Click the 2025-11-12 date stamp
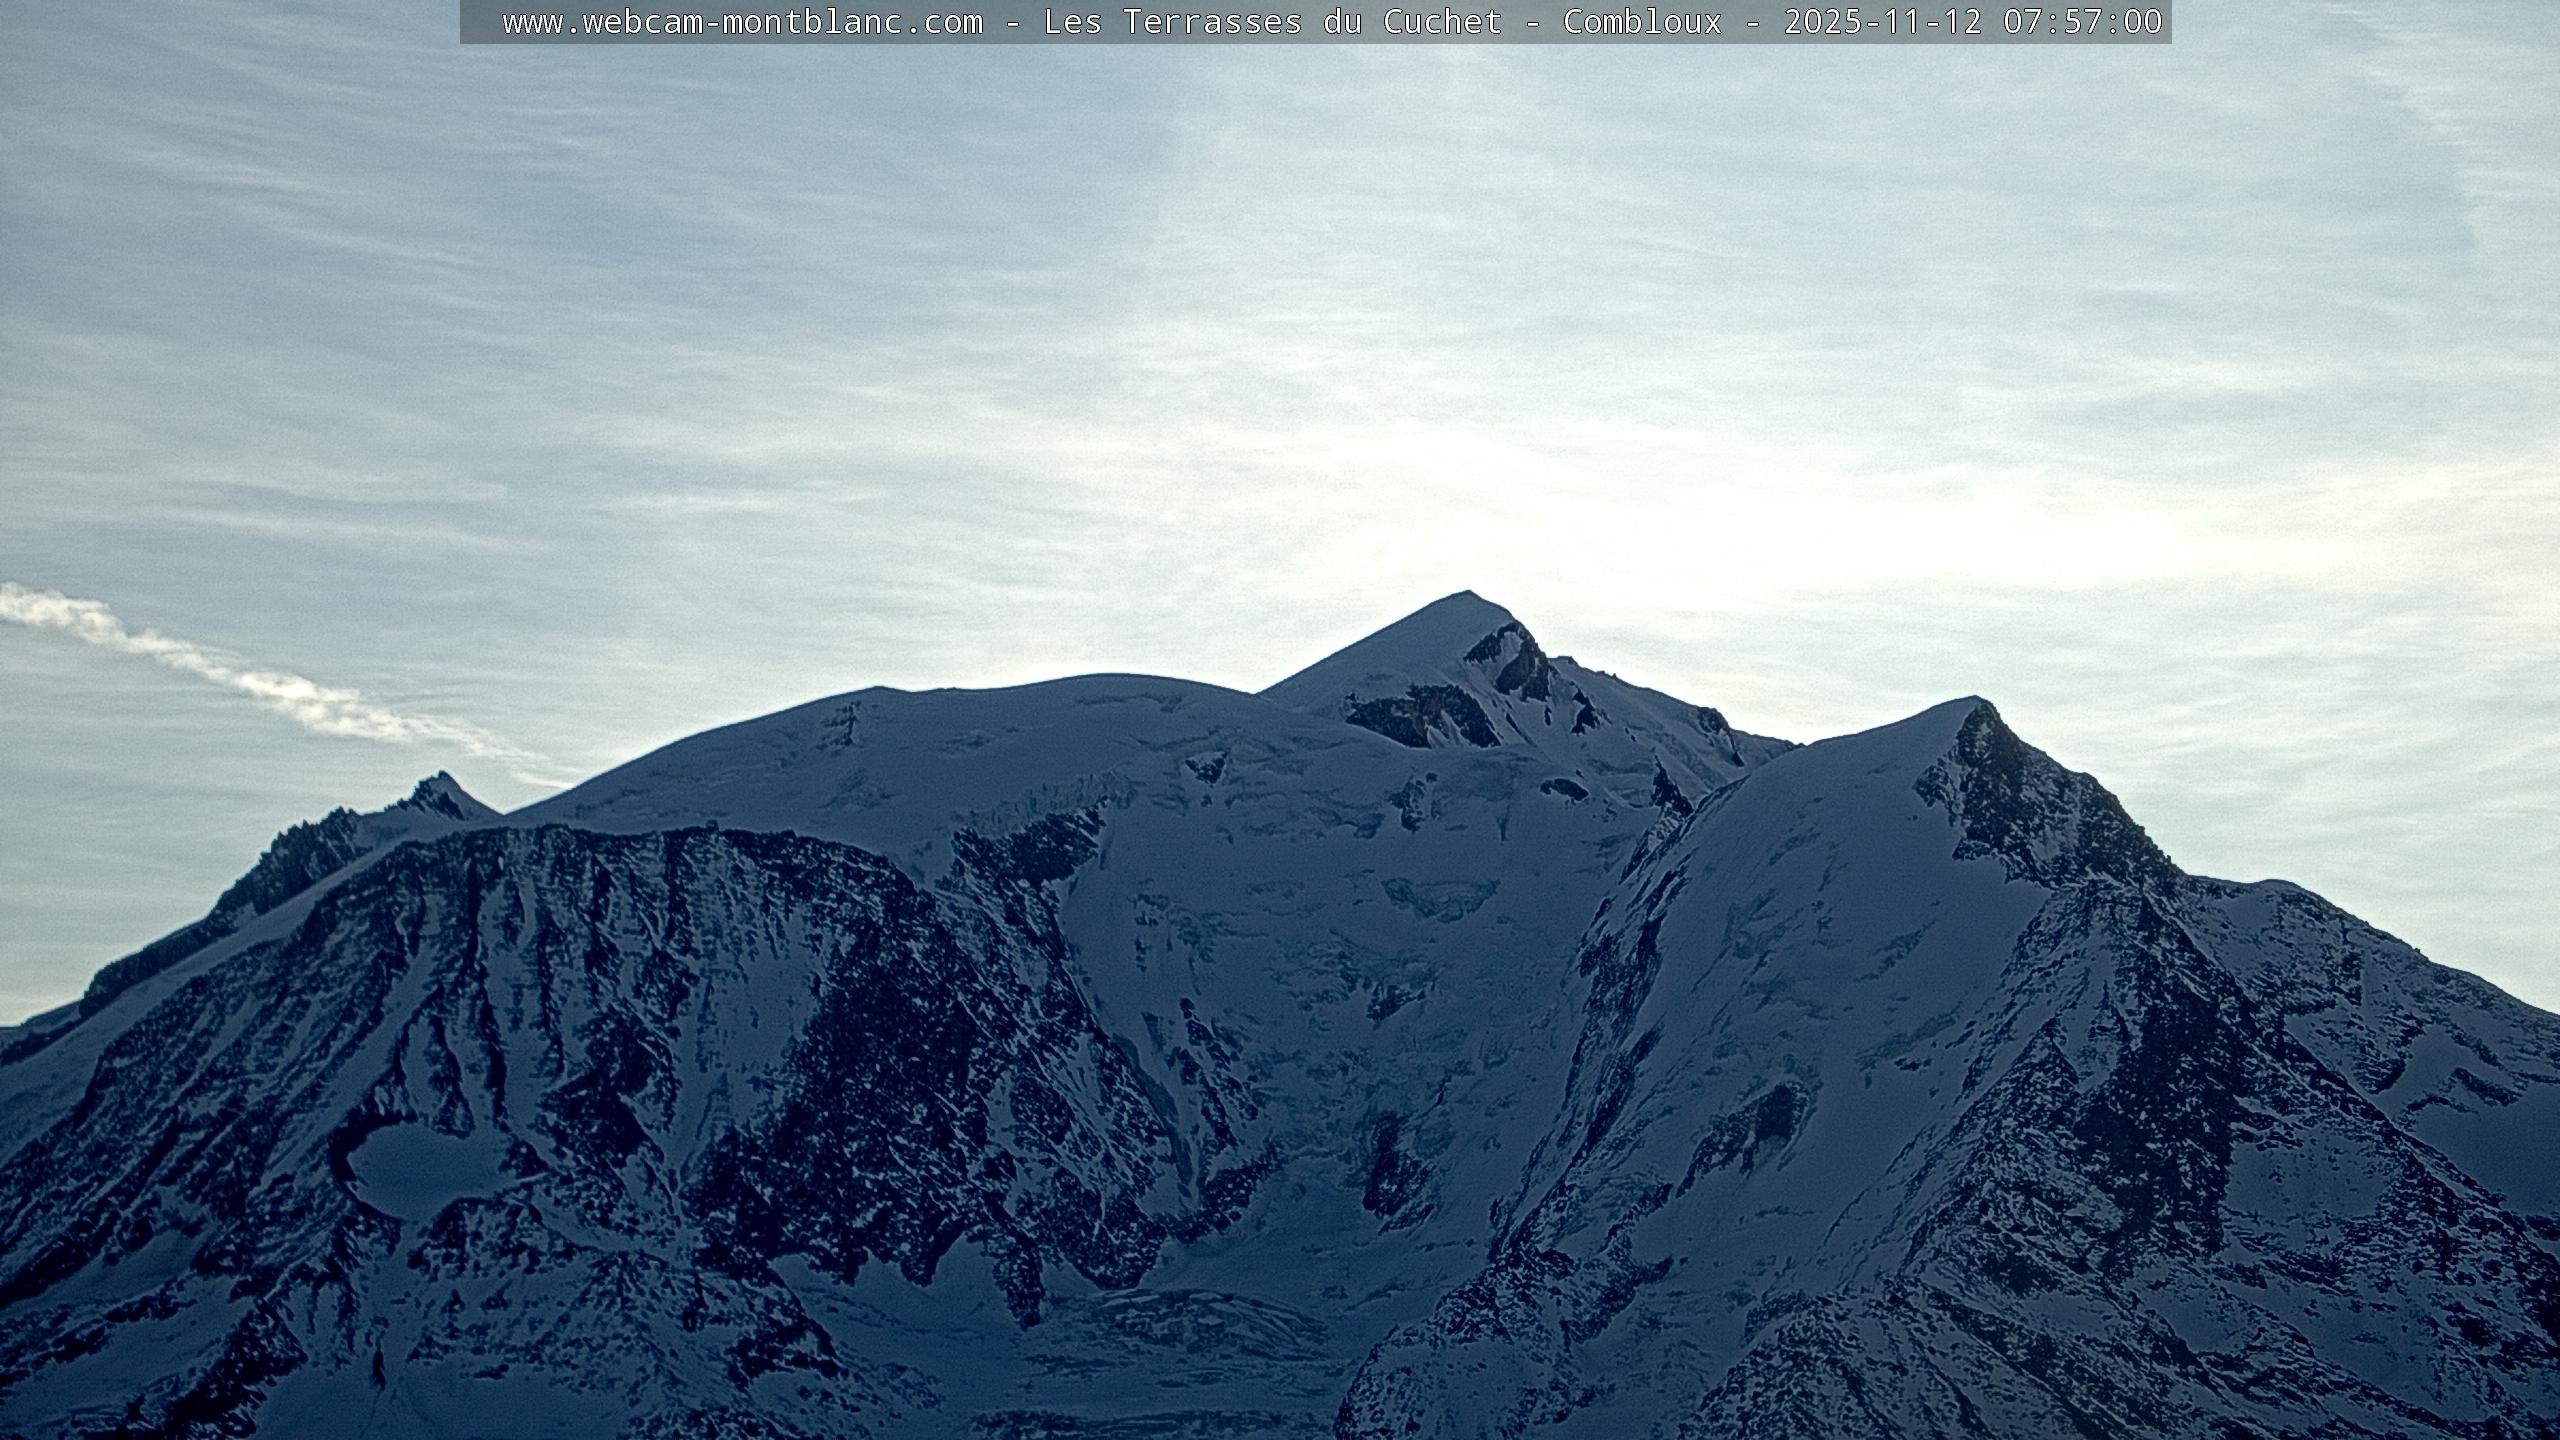The image size is (2560, 1440). (1882, 22)
